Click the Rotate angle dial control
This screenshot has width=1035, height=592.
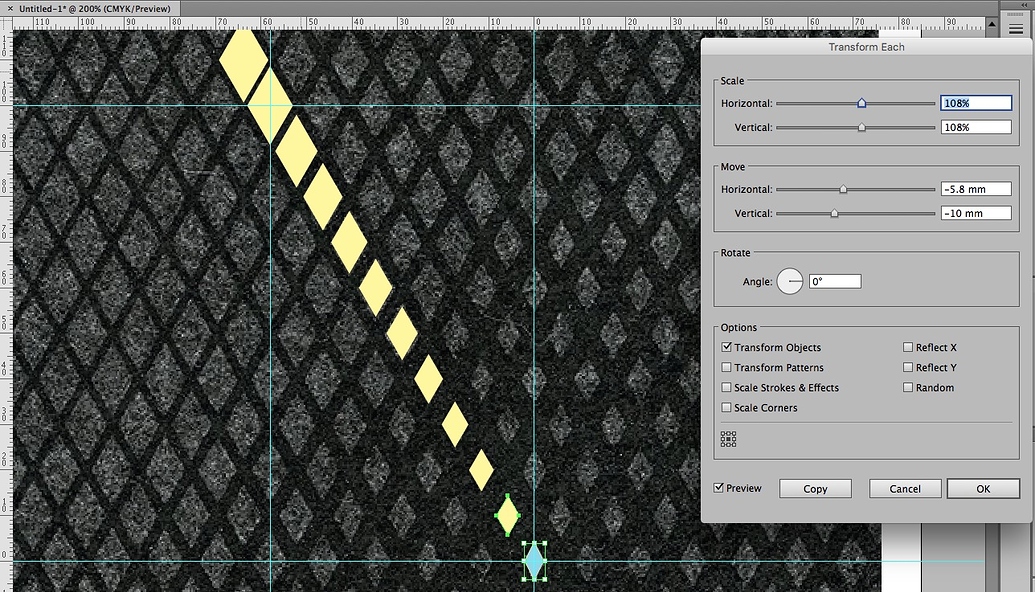(789, 281)
